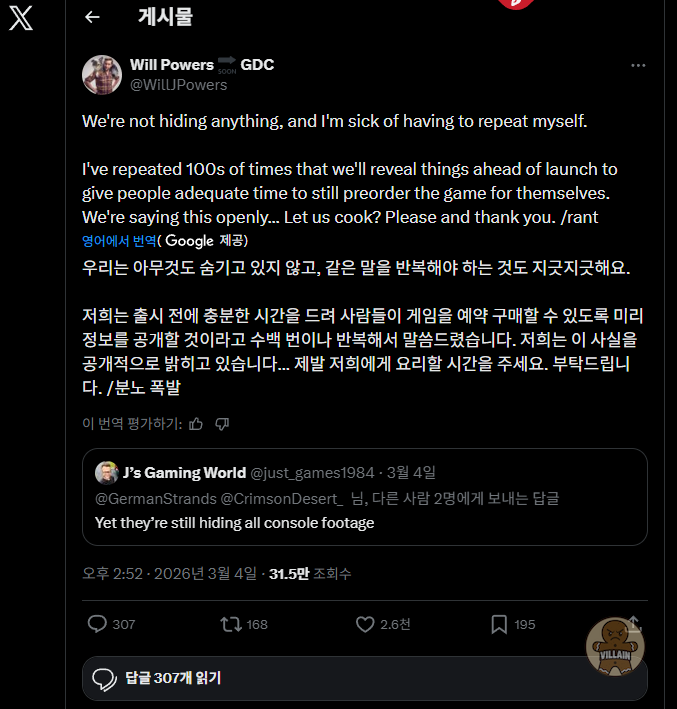This screenshot has width=677, height=709.
Task: Go back using the left arrow
Action: pos(92,17)
